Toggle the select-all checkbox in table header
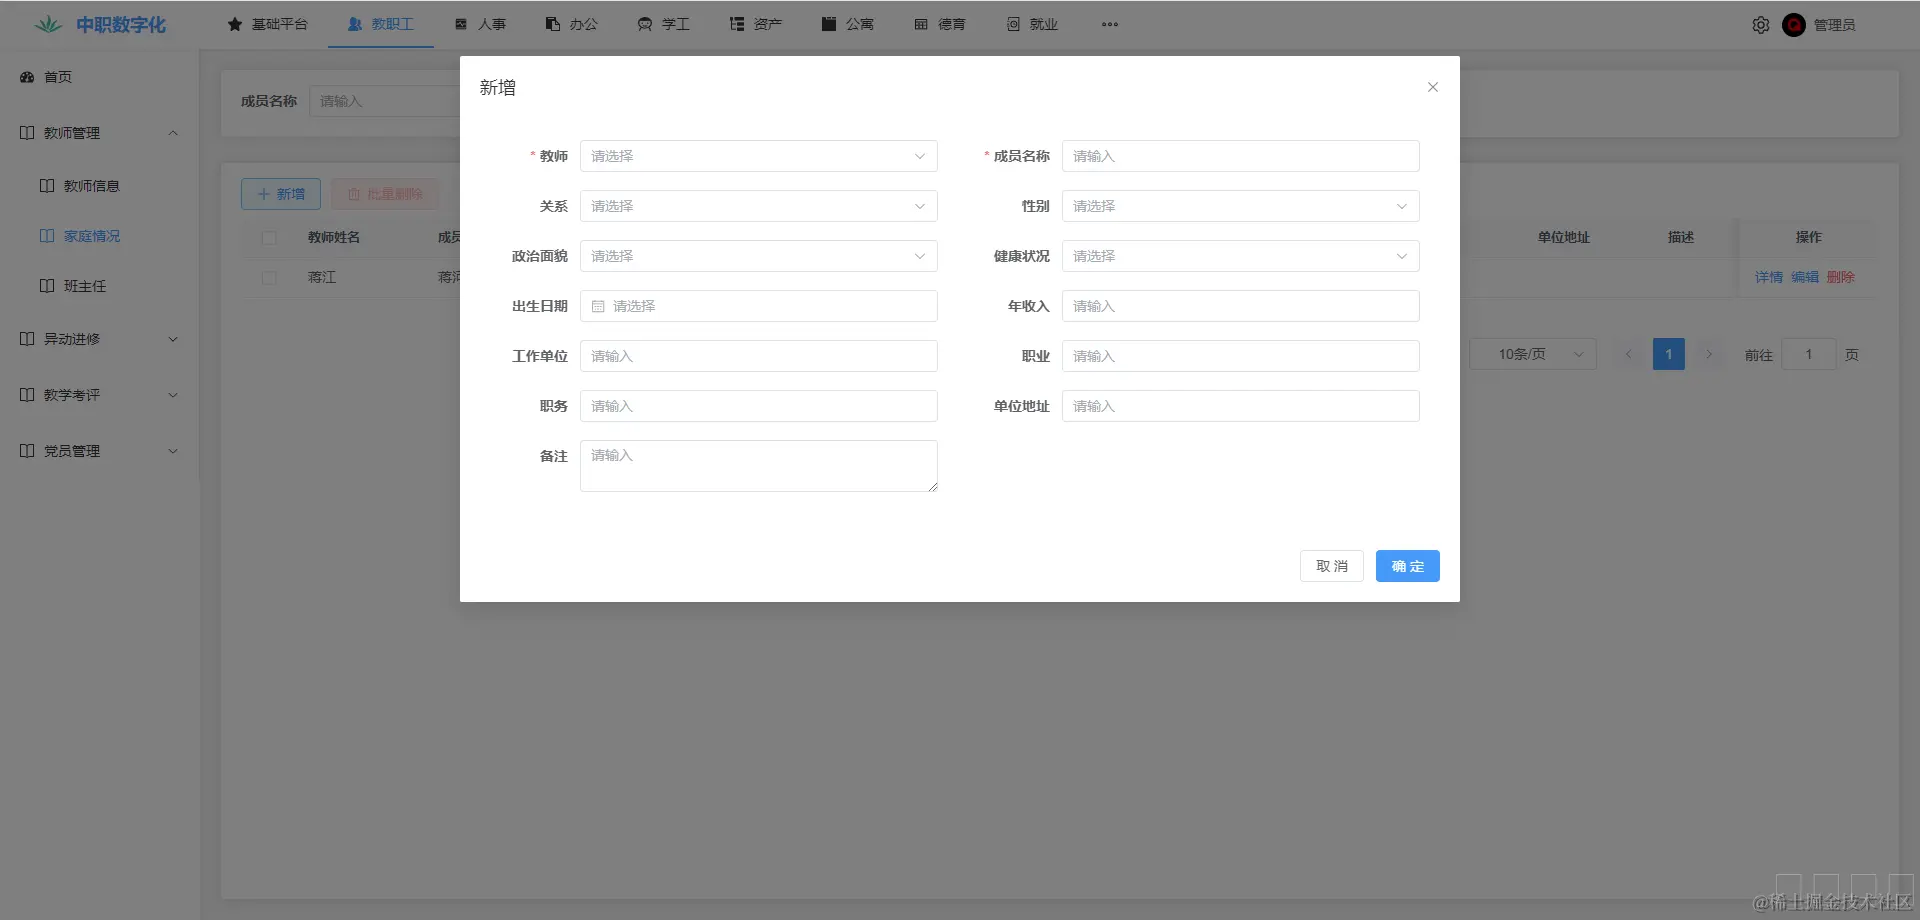 [x=269, y=238]
